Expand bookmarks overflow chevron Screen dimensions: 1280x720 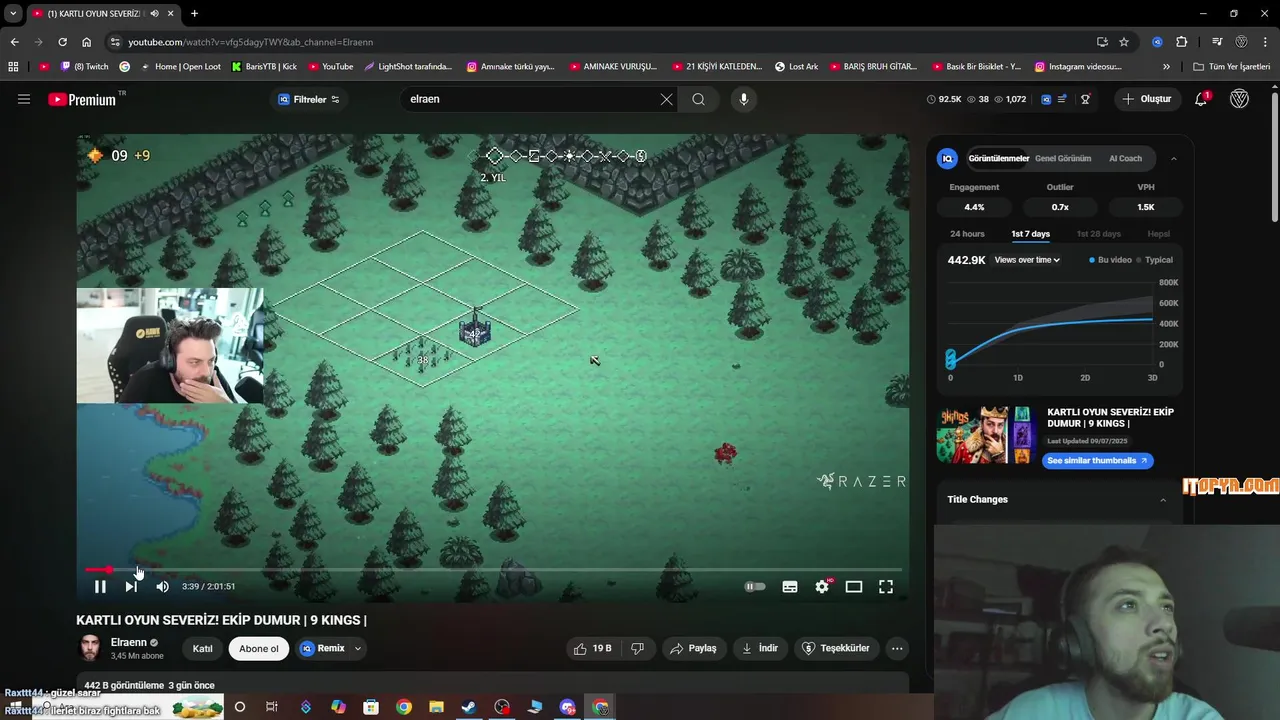coord(1166,67)
